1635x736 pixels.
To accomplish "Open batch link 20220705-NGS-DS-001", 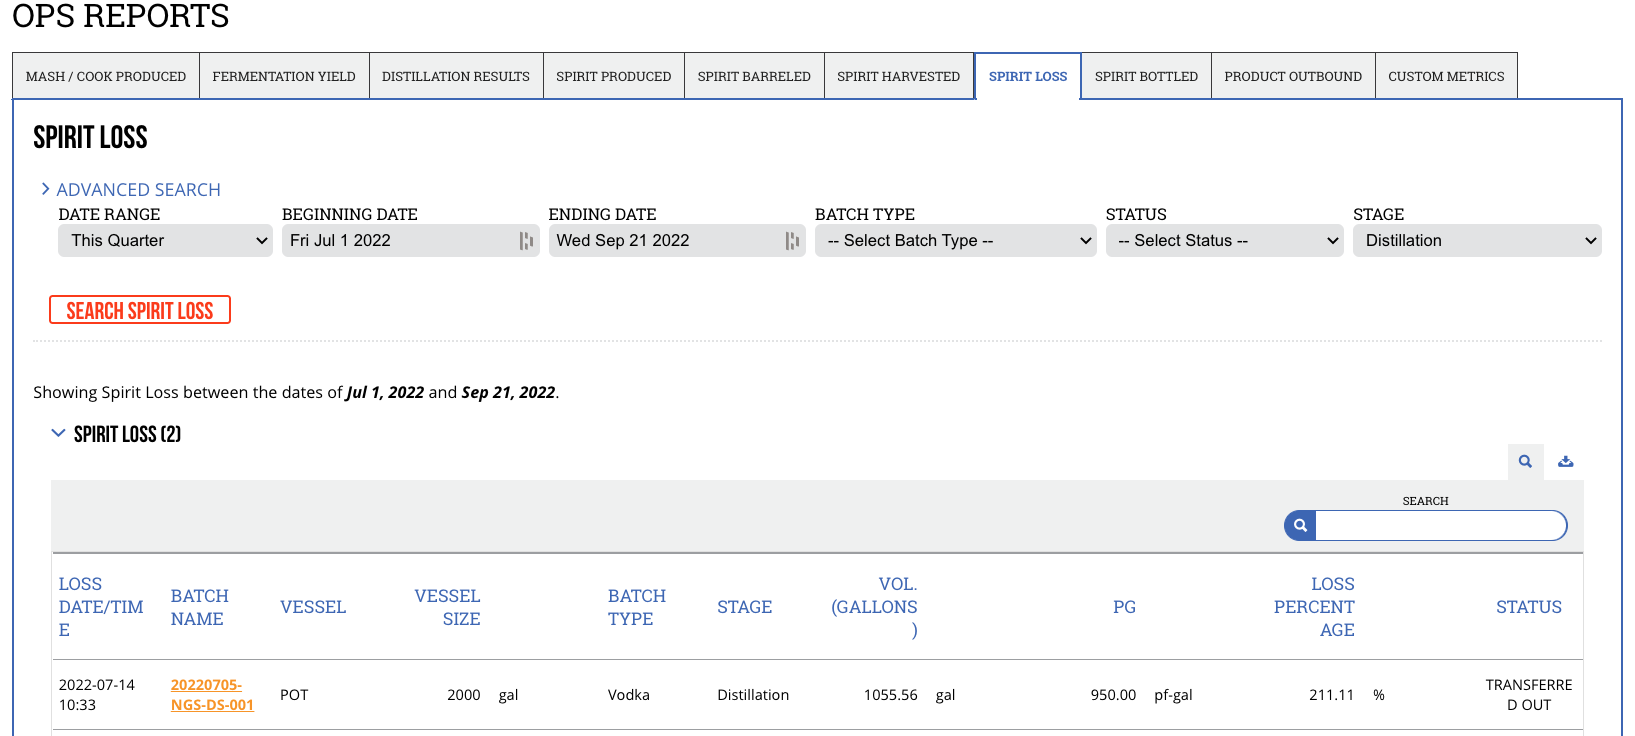I will pos(212,695).
